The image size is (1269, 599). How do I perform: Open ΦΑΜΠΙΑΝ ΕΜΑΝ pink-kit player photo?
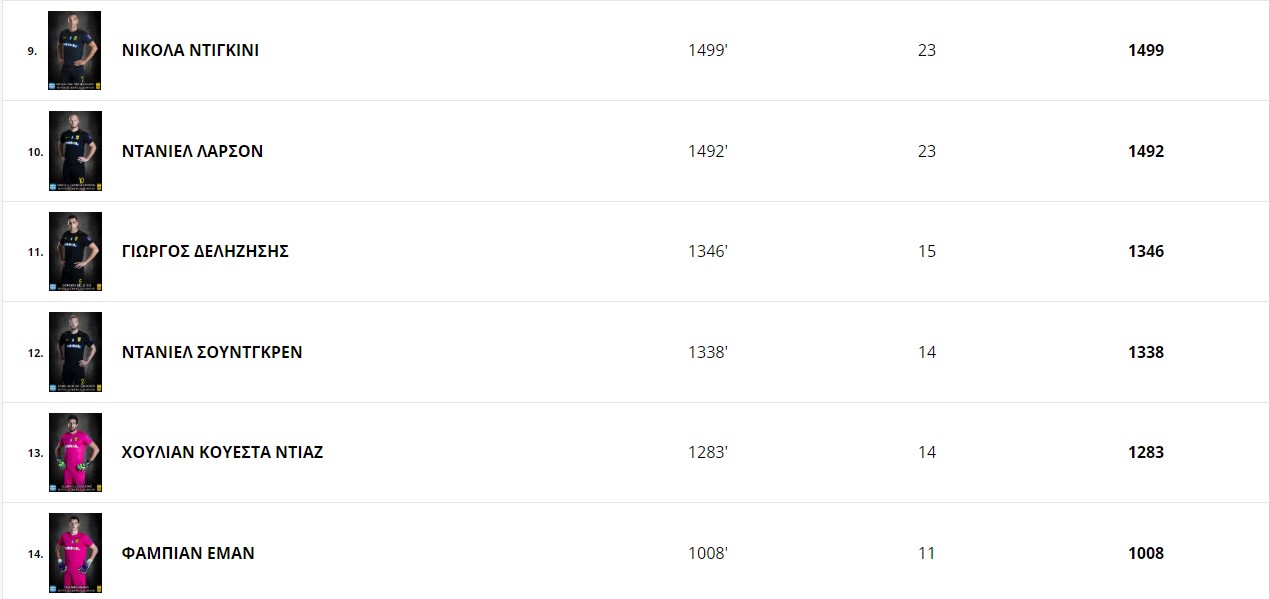tap(75, 553)
